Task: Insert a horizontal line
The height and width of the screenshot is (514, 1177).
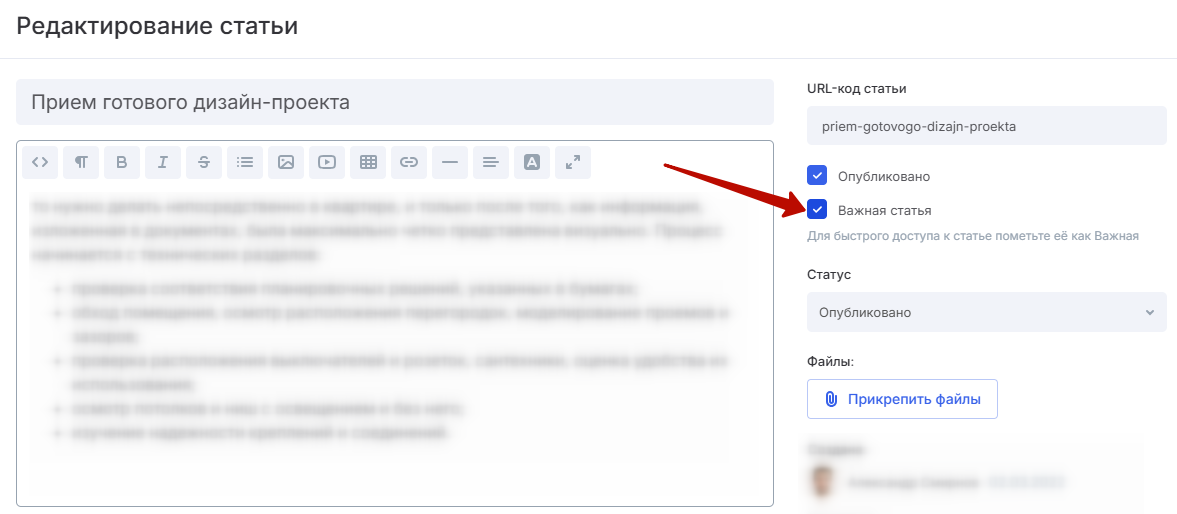Action: [450, 162]
